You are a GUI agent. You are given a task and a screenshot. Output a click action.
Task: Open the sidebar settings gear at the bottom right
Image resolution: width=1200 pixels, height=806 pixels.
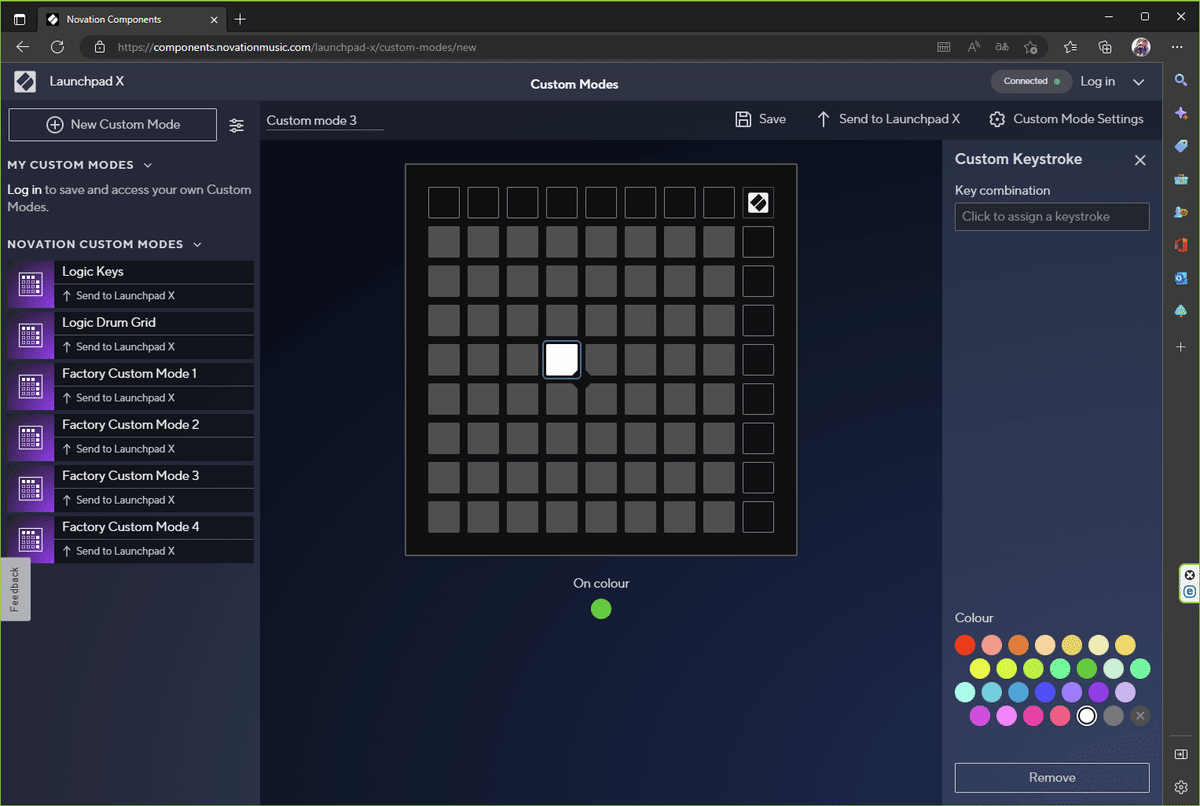[1181, 787]
